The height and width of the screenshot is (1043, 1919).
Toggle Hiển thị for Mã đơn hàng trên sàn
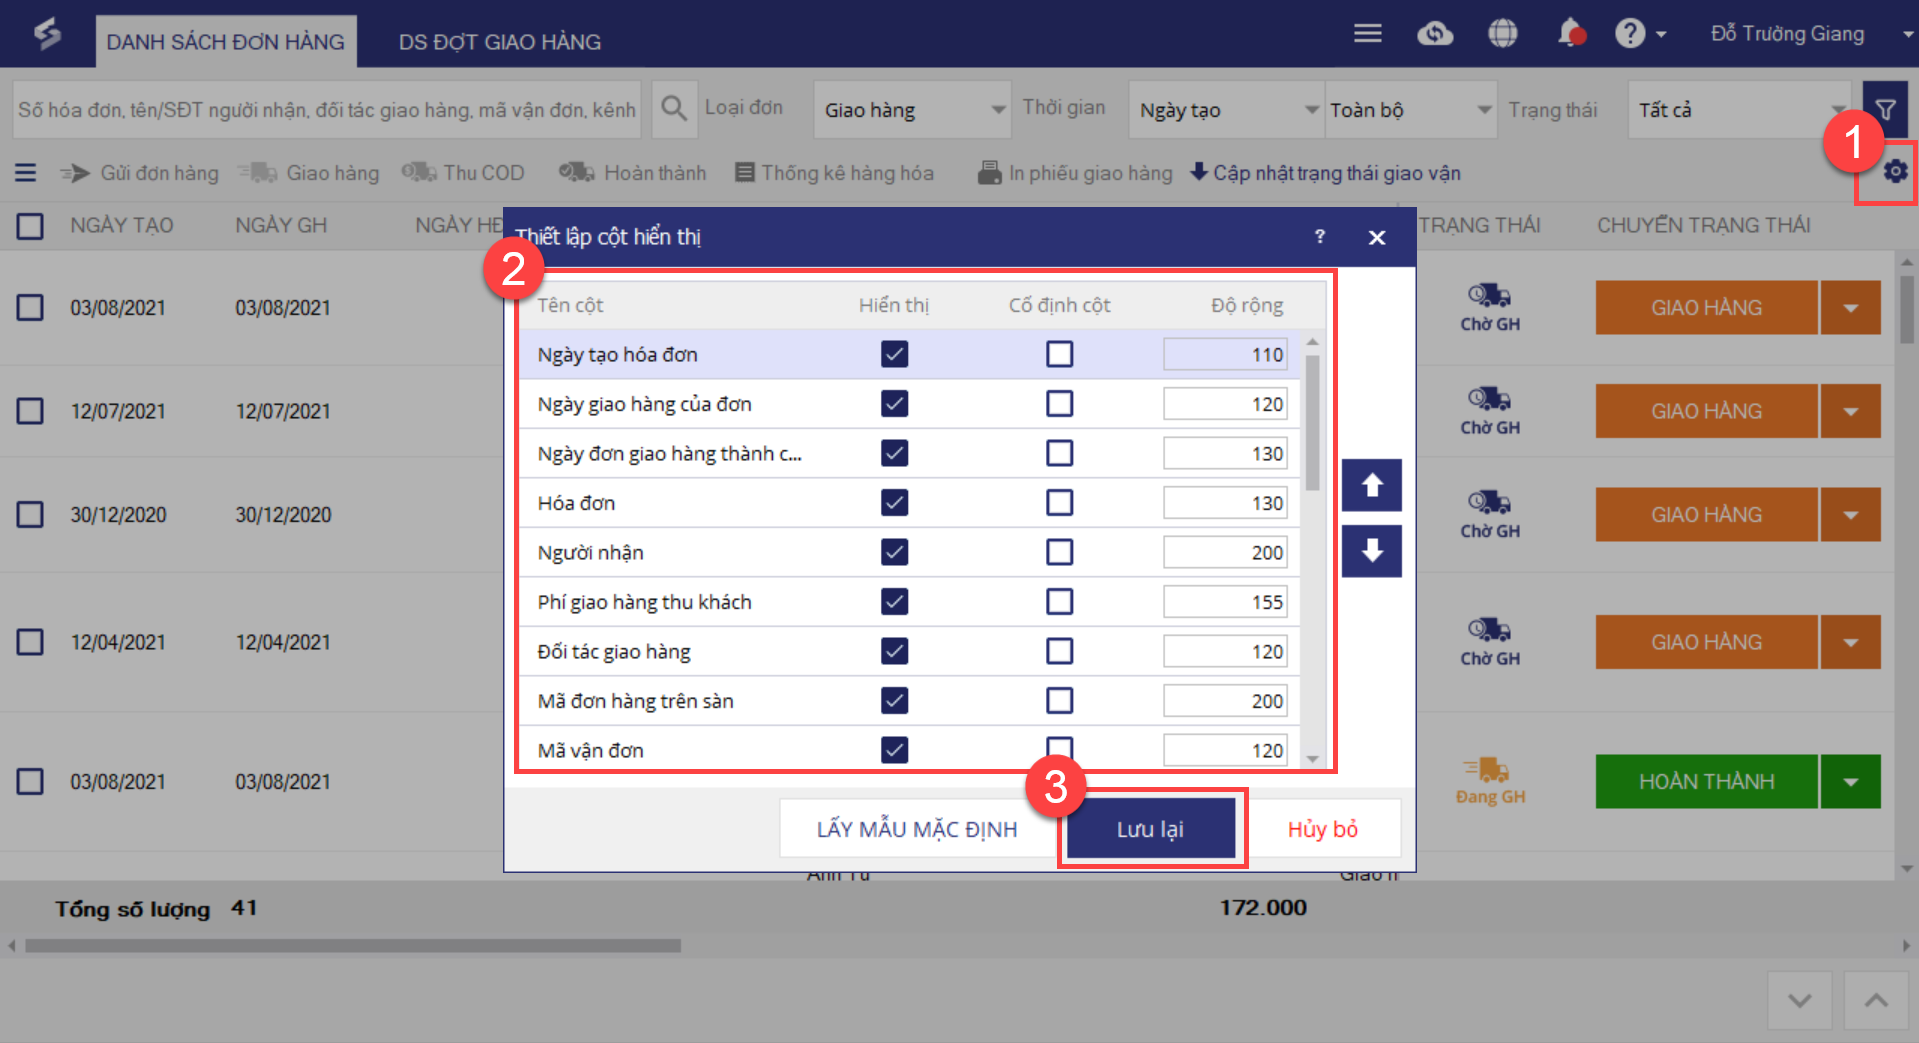894,701
